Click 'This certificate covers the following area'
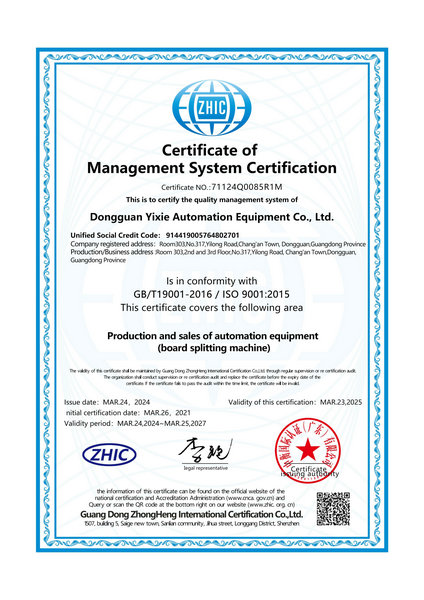424x600 pixels. coord(212,308)
